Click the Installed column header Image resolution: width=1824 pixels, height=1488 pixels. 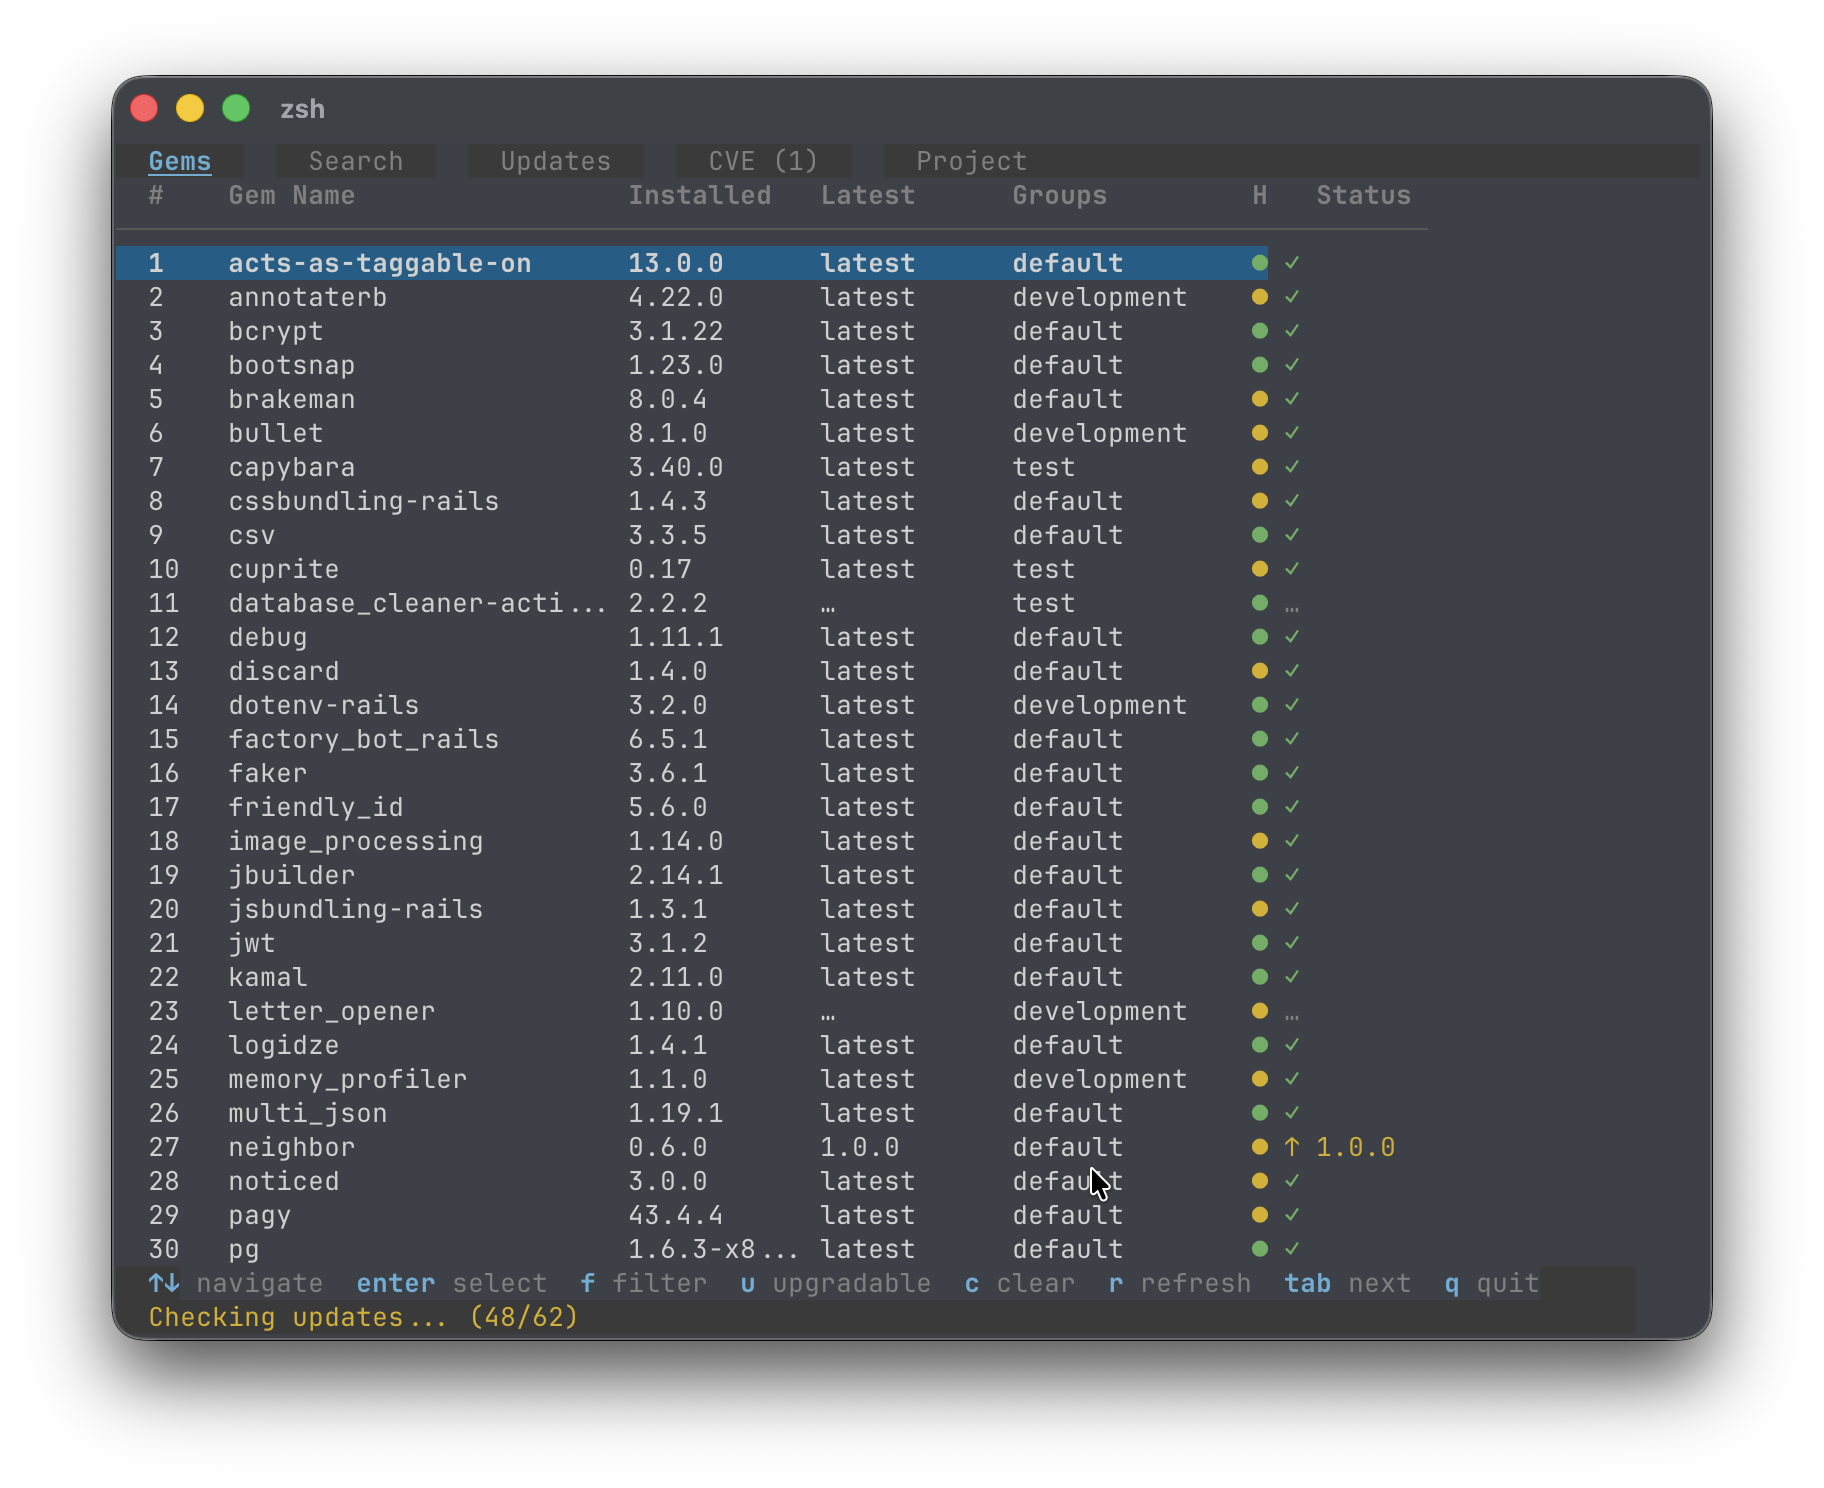coord(699,195)
